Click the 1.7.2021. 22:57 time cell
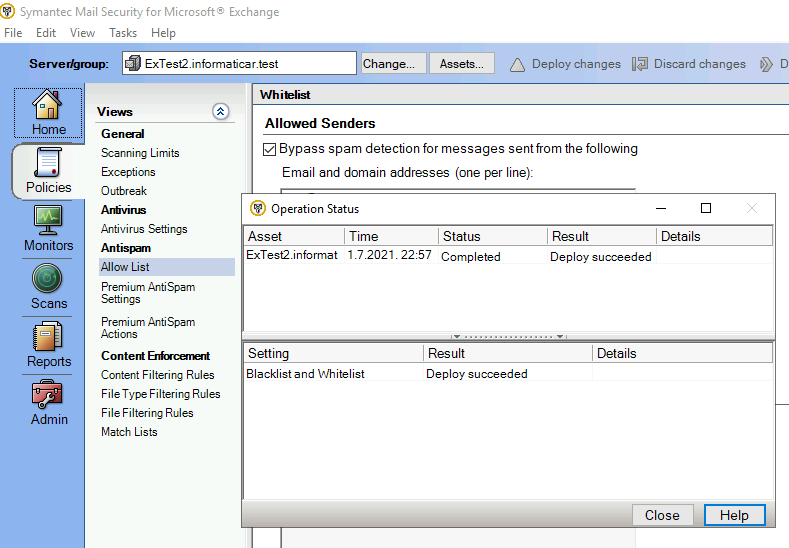 tap(389, 255)
